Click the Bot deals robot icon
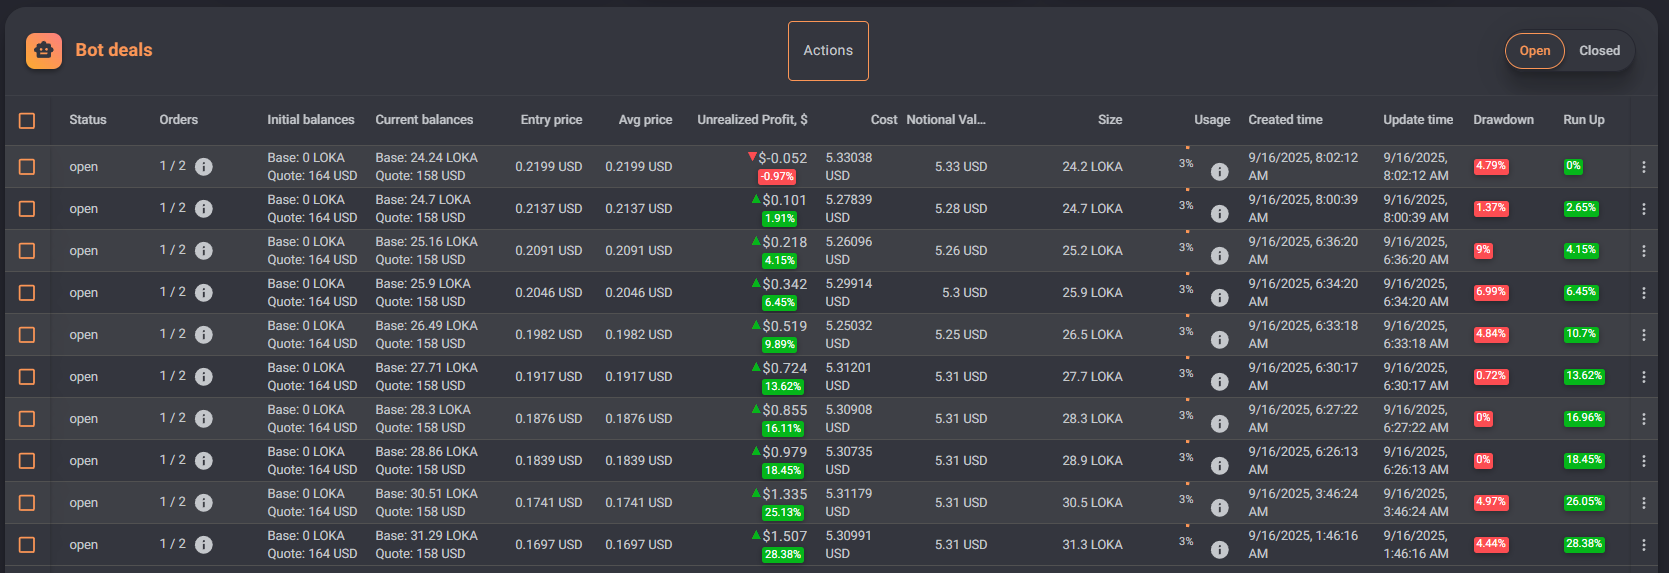The height and width of the screenshot is (573, 1669). [x=44, y=51]
